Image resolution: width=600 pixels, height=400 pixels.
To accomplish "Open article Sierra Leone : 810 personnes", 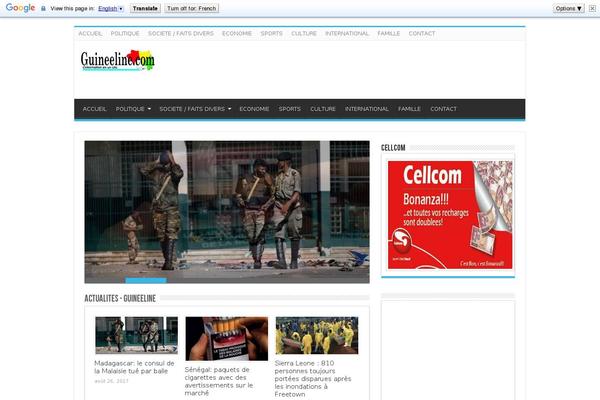I will (313, 379).
